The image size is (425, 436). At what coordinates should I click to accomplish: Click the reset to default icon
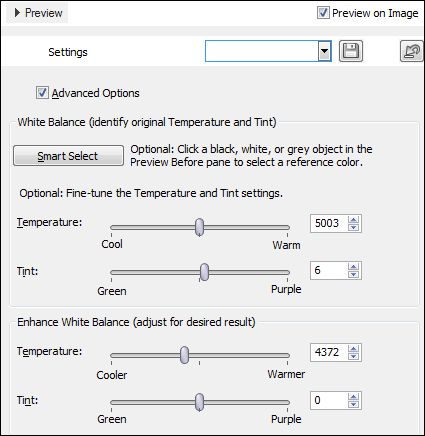click(412, 51)
